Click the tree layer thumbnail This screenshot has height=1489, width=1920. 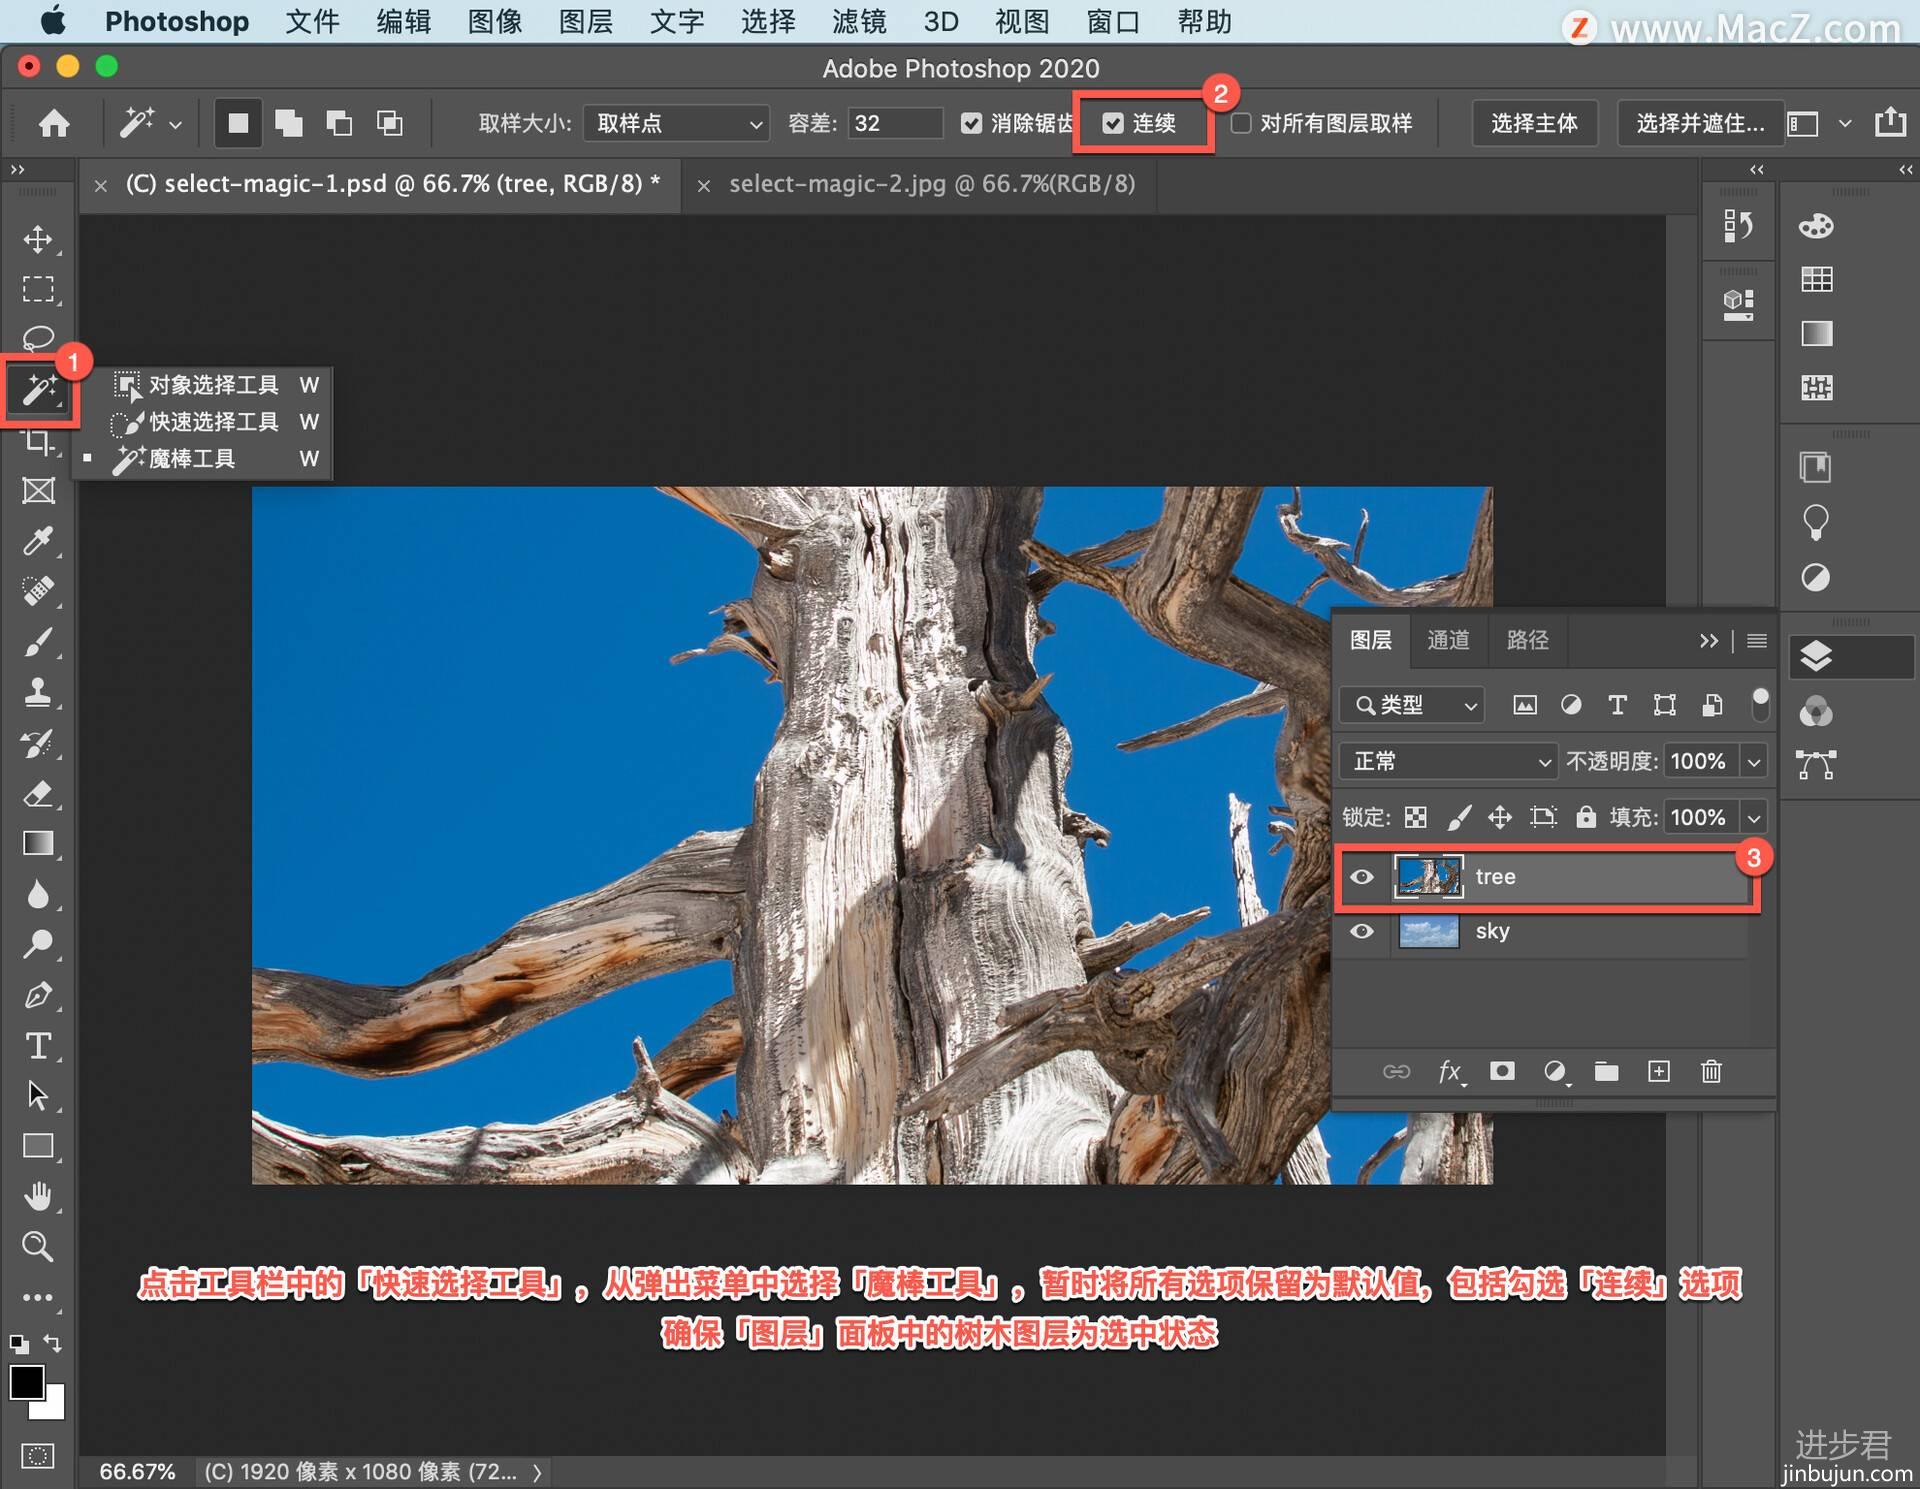click(x=1428, y=876)
